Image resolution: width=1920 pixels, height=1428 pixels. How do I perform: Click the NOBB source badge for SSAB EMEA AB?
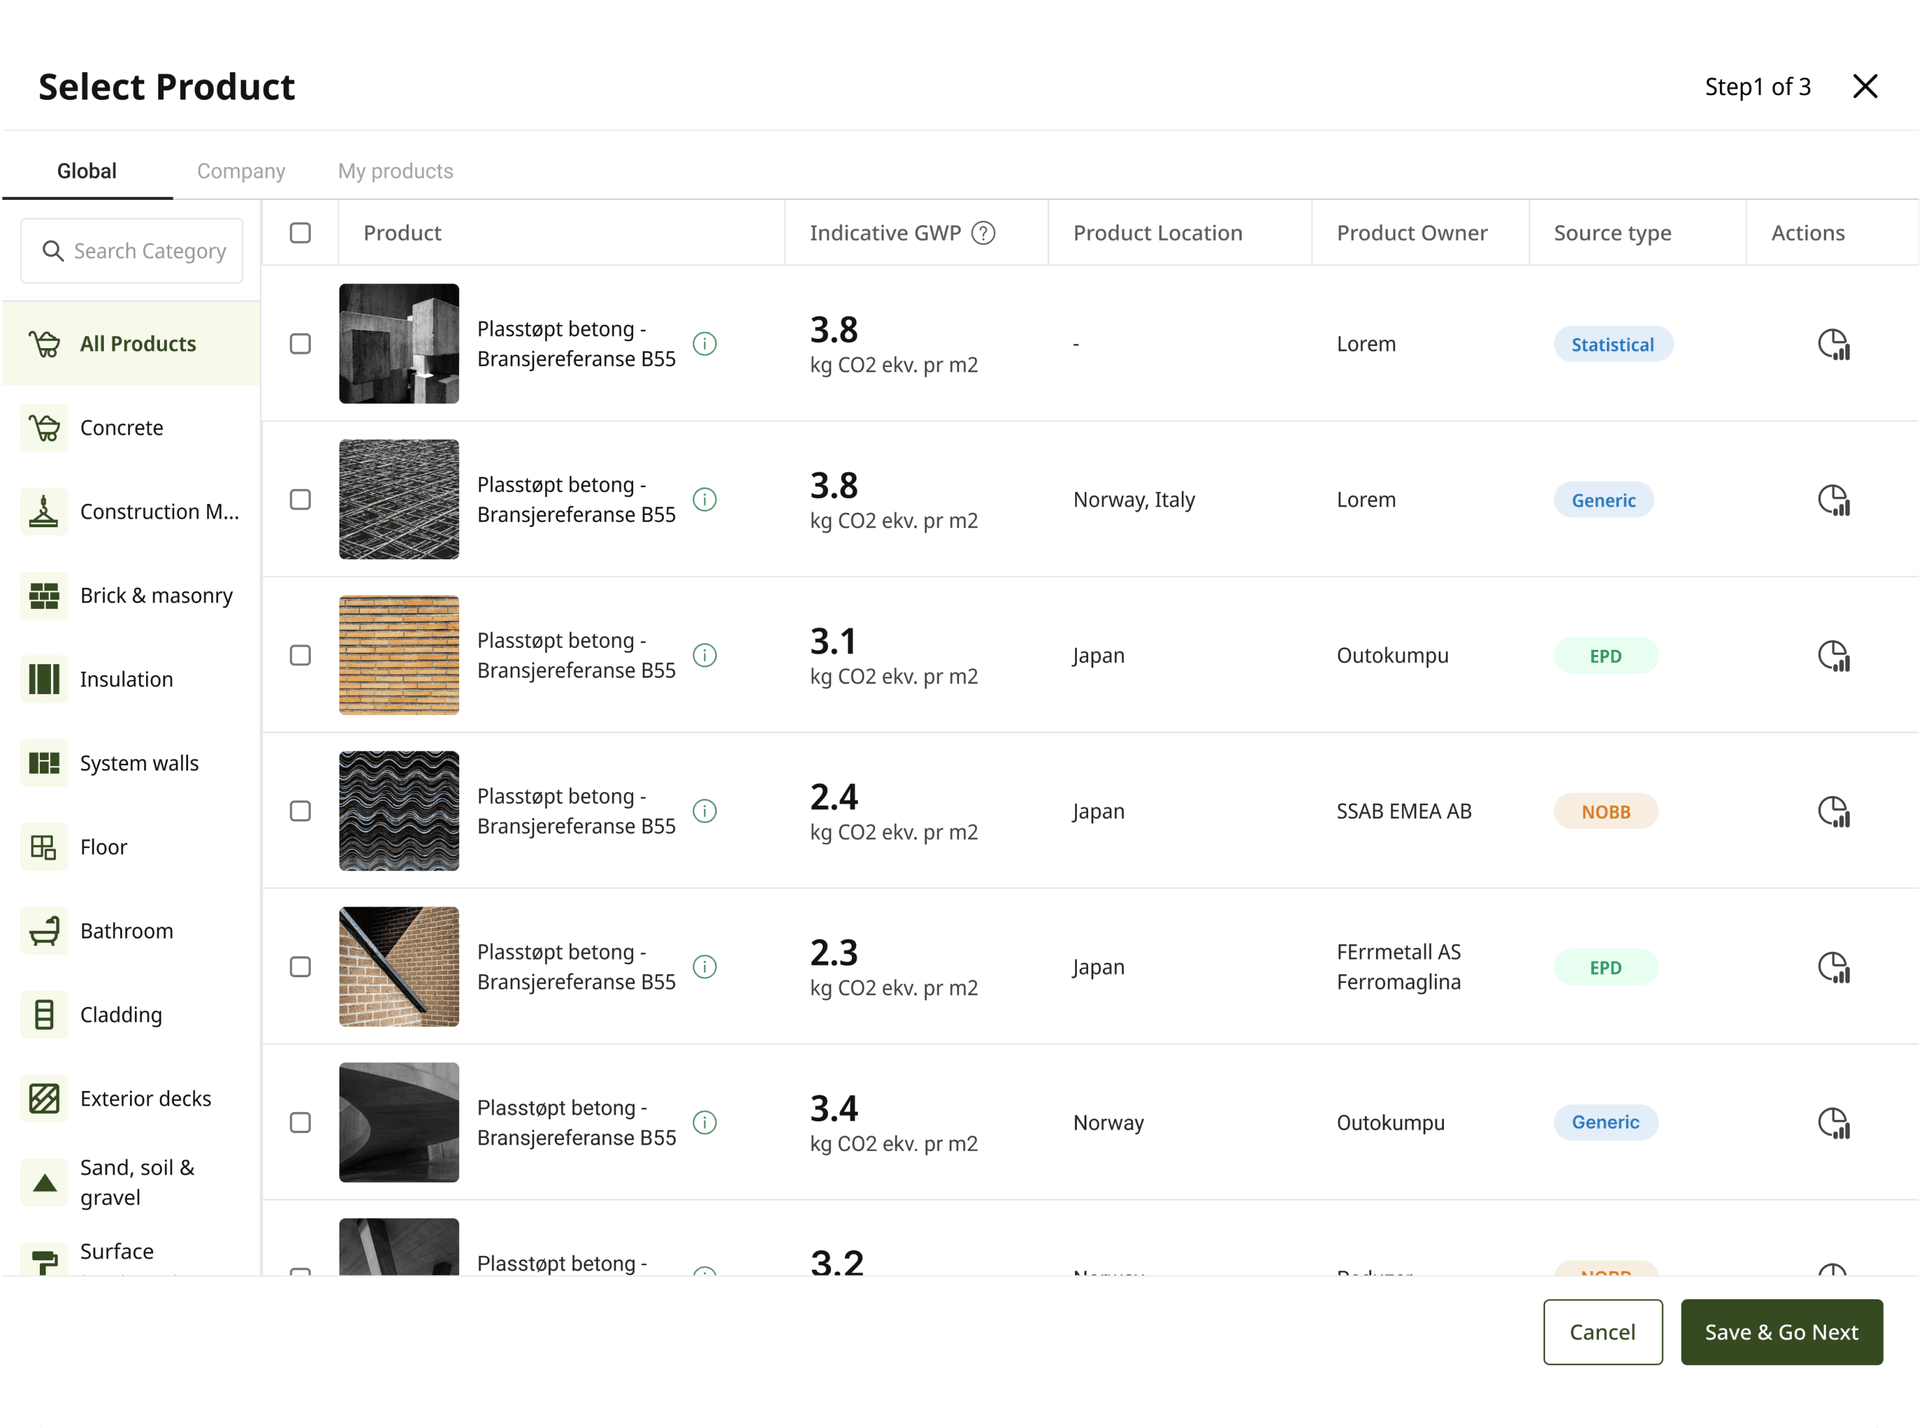click(1605, 812)
